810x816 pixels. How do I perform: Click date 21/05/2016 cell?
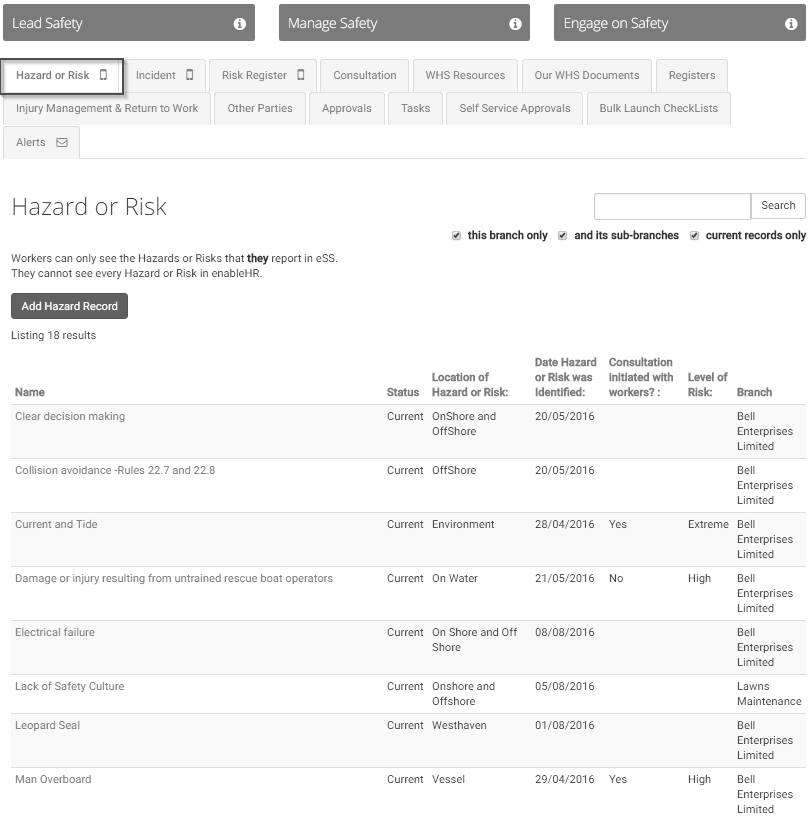[x=564, y=579]
